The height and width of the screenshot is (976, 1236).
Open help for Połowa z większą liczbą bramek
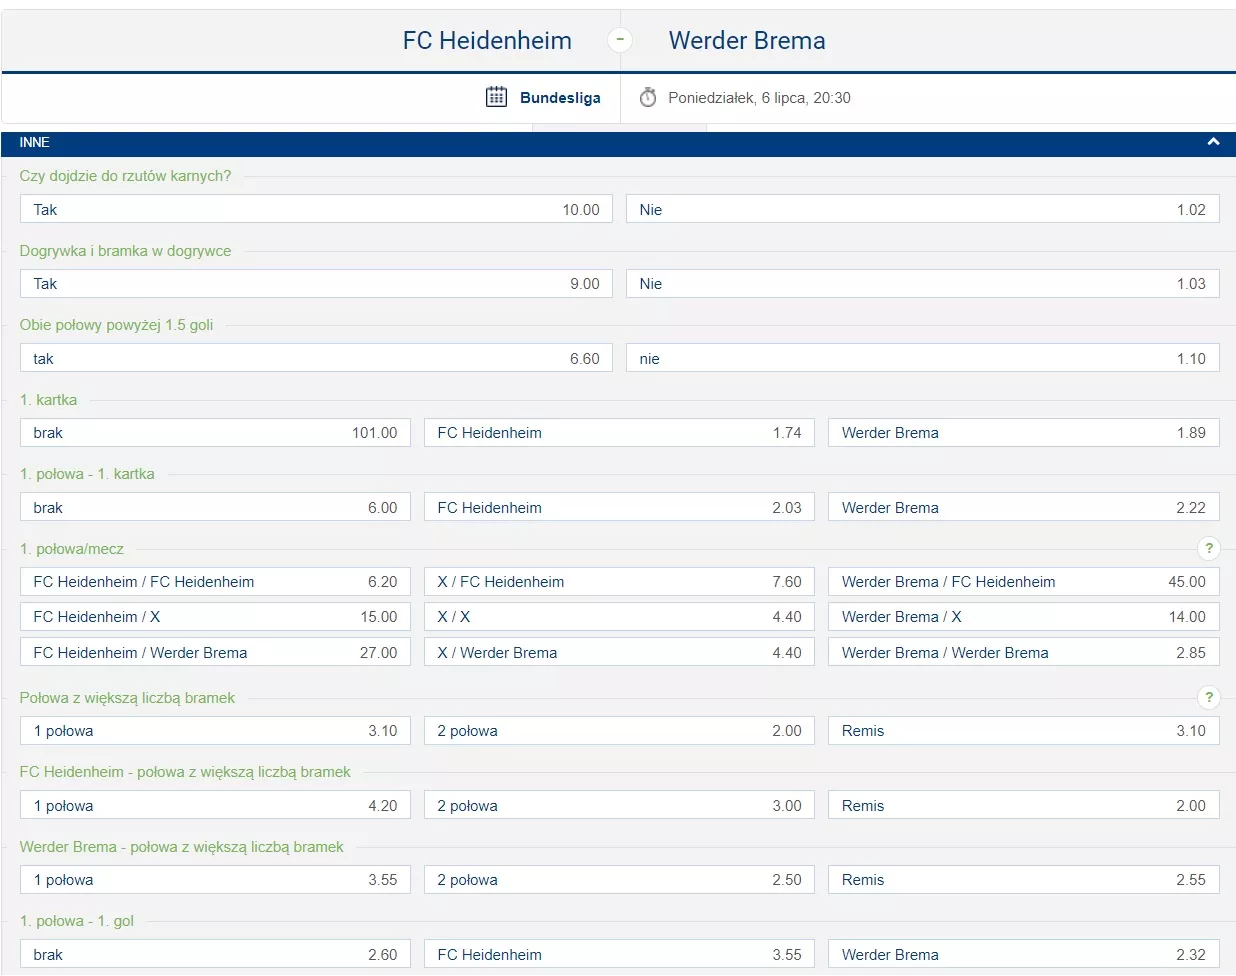click(x=1209, y=698)
